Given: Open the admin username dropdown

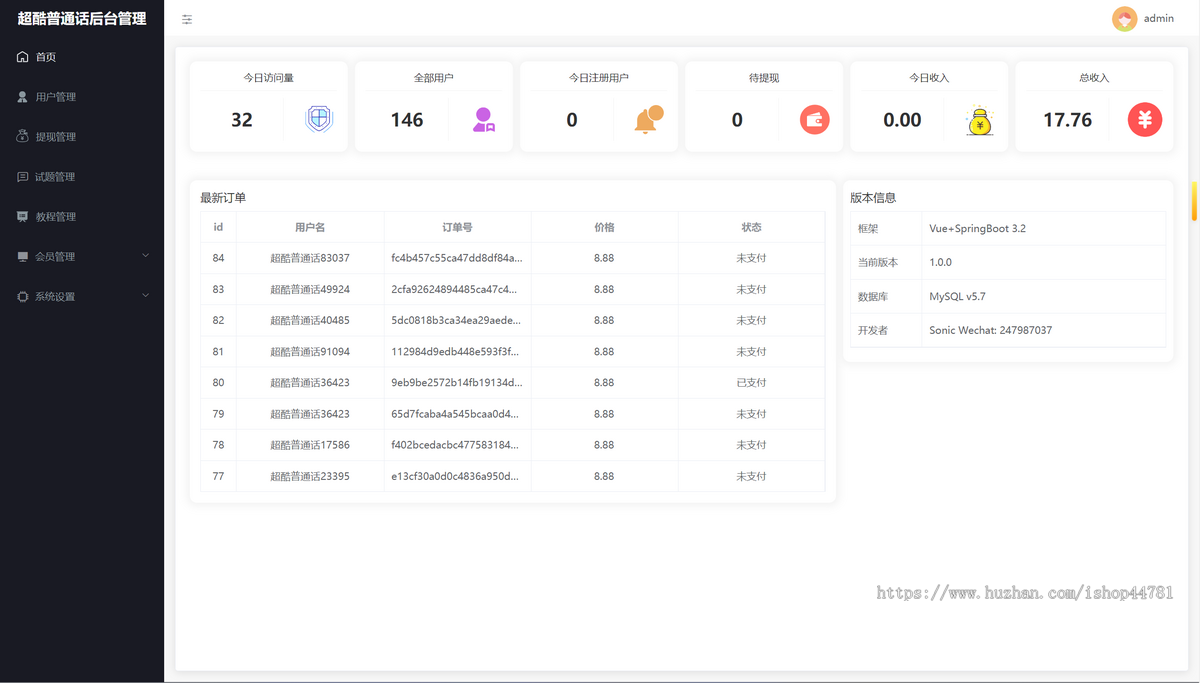Looking at the screenshot, I should tap(1158, 19).
